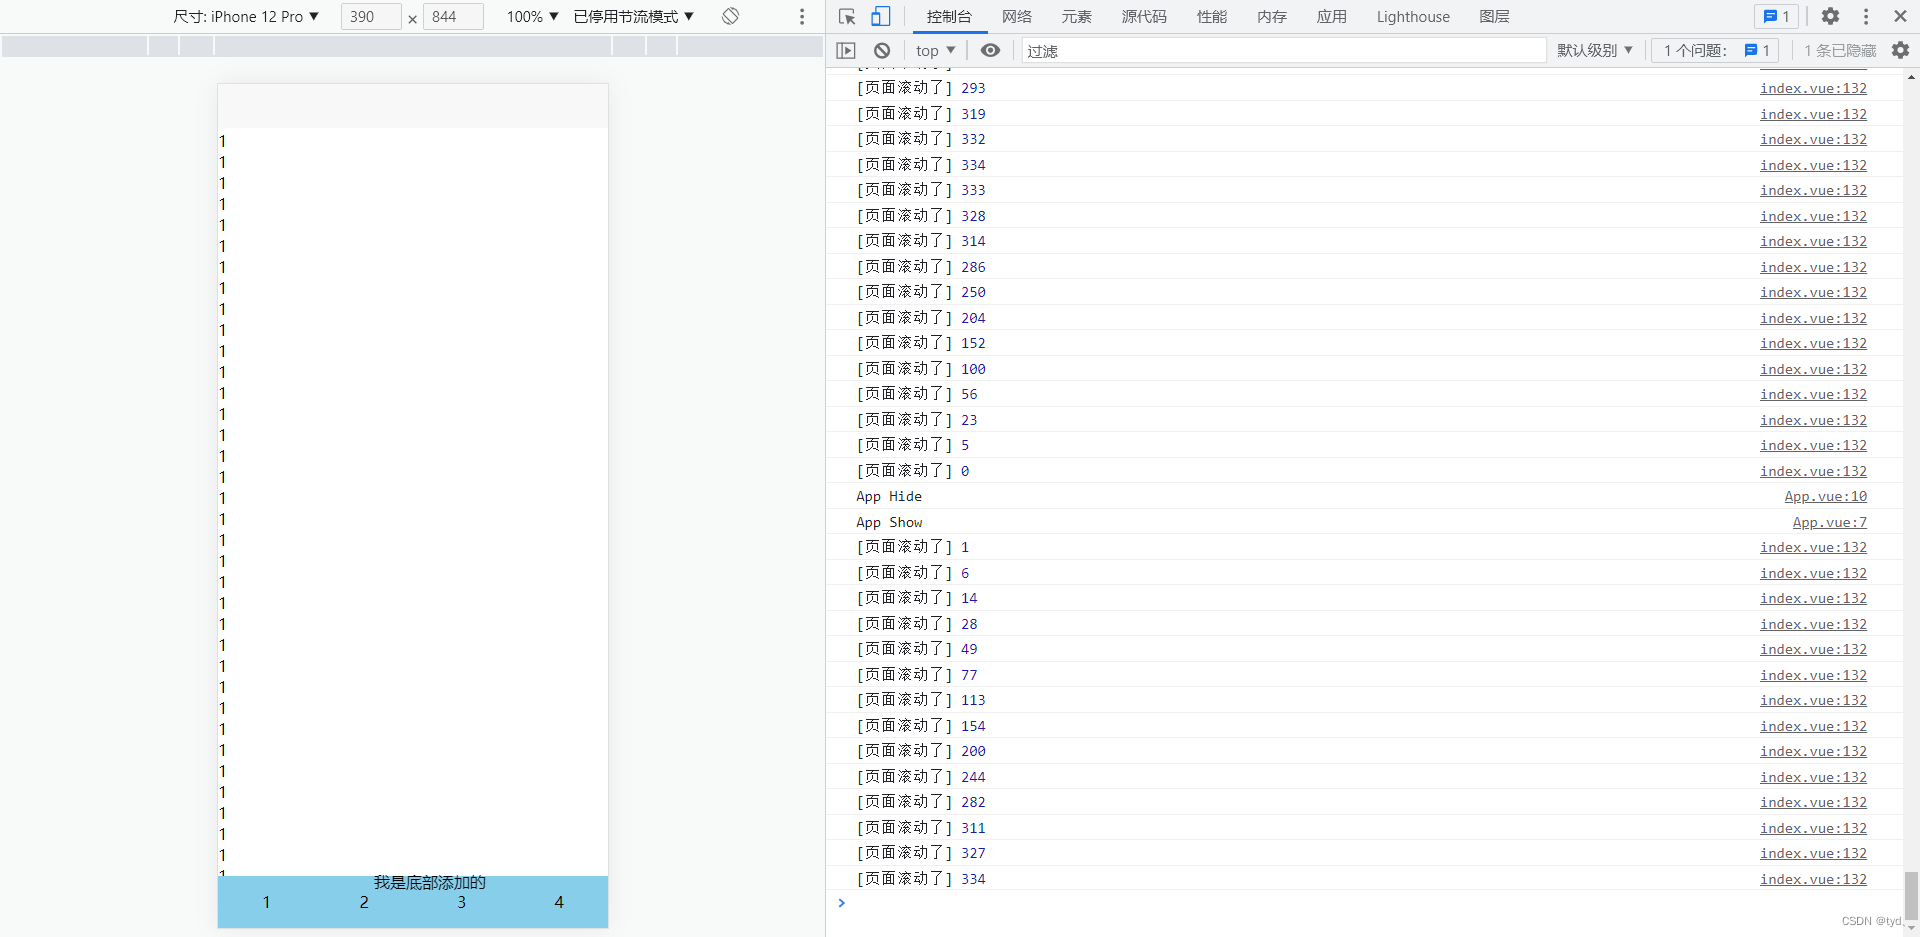Tap tab 3 in the emulated bottom bar
This screenshot has width=1920, height=937.
pos(461,902)
